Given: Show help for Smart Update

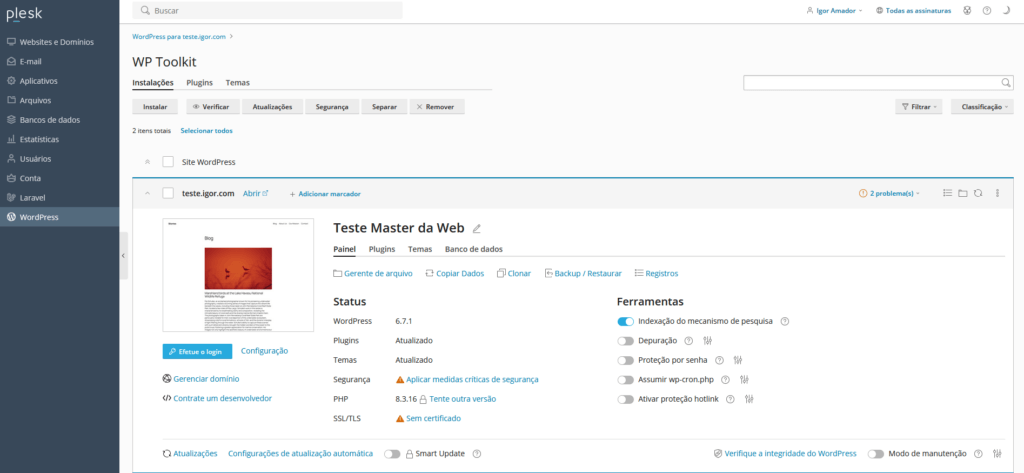Looking at the screenshot, I should 477,453.
